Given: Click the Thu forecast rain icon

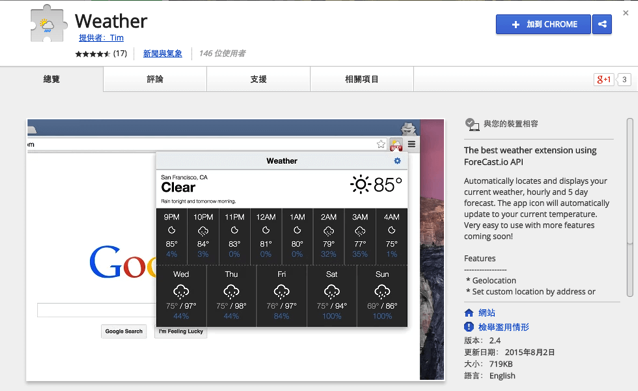Looking at the screenshot, I should pyautogui.click(x=231, y=291).
